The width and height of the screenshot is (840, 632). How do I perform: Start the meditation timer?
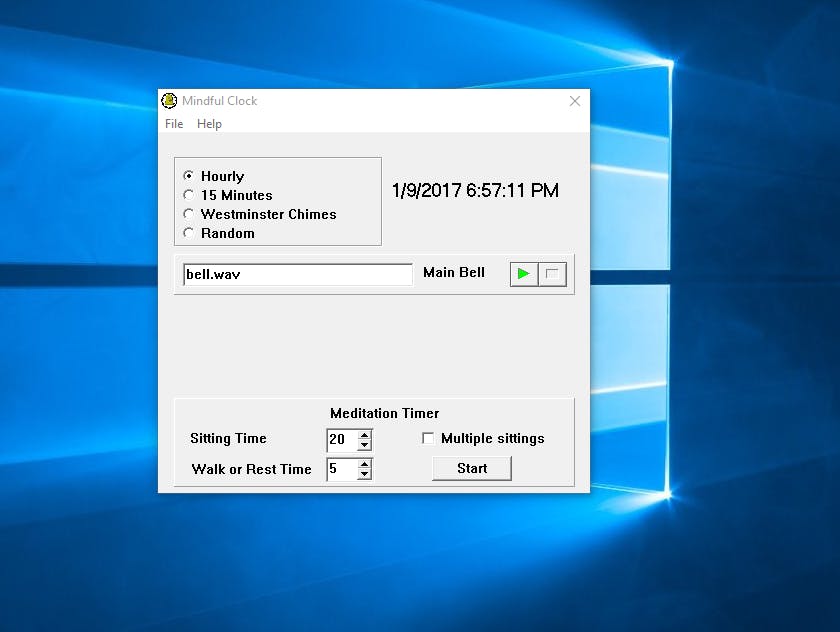tap(472, 469)
